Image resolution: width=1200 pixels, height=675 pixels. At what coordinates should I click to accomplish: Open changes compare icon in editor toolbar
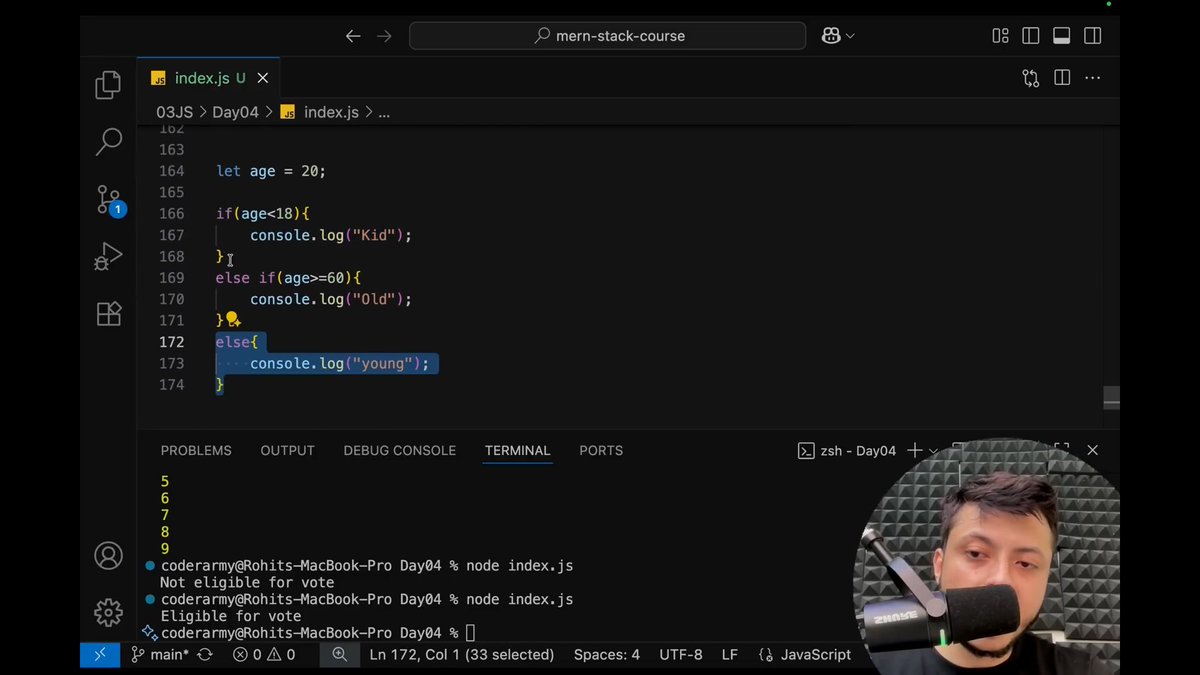(x=1031, y=78)
